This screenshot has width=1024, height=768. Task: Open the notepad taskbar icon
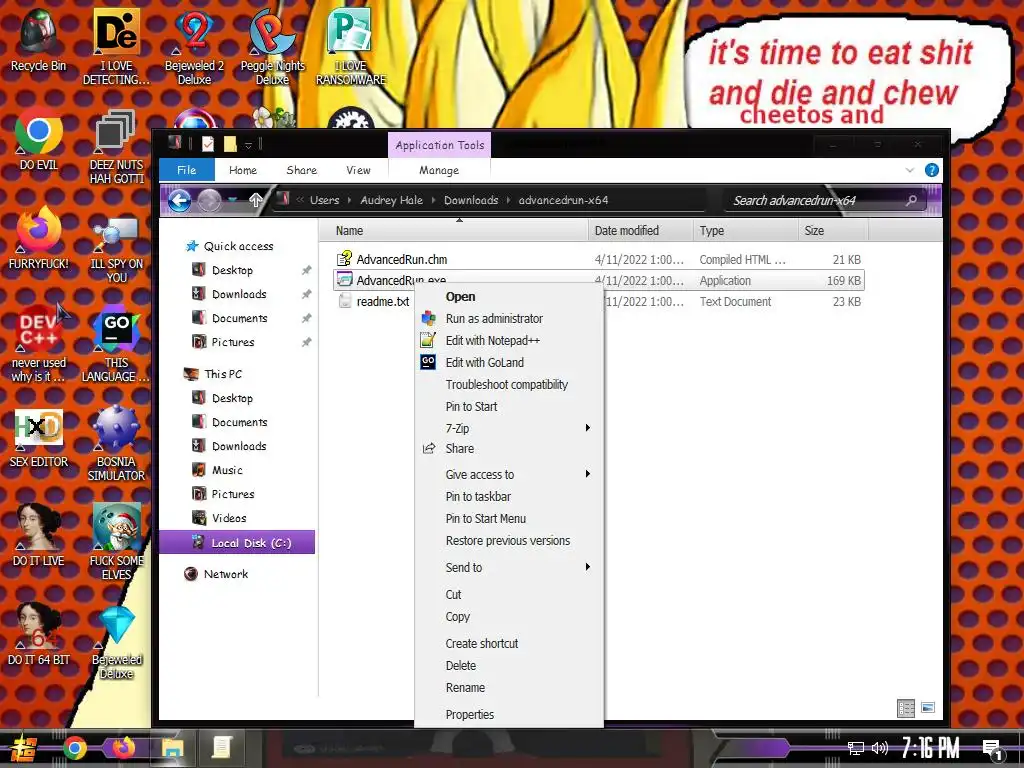[221, 748]
